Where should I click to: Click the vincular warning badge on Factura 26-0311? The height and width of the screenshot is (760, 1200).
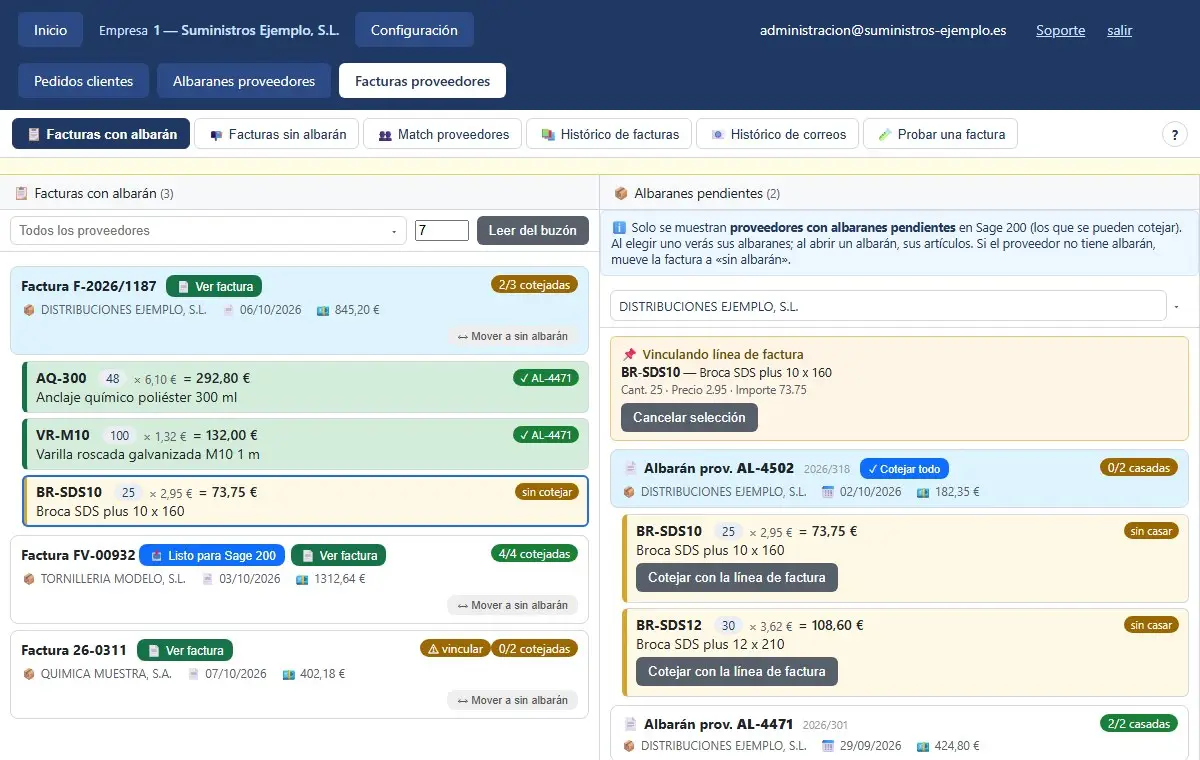(455, 649)
